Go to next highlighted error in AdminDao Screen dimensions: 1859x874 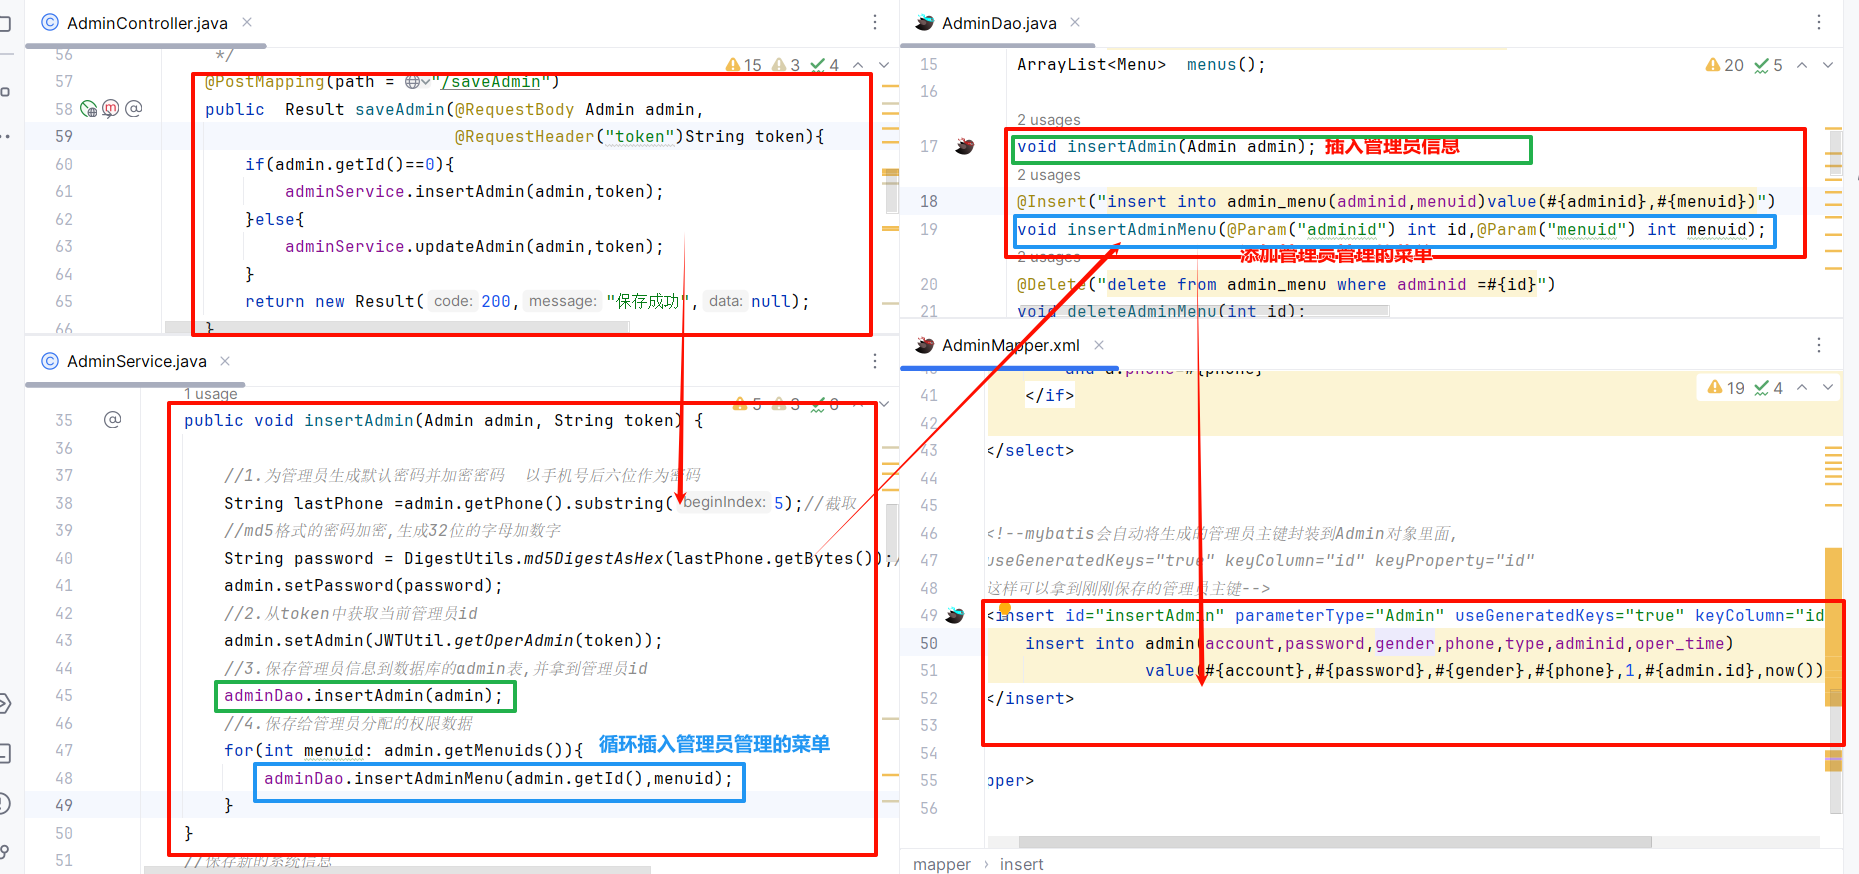pos(1828,65)
